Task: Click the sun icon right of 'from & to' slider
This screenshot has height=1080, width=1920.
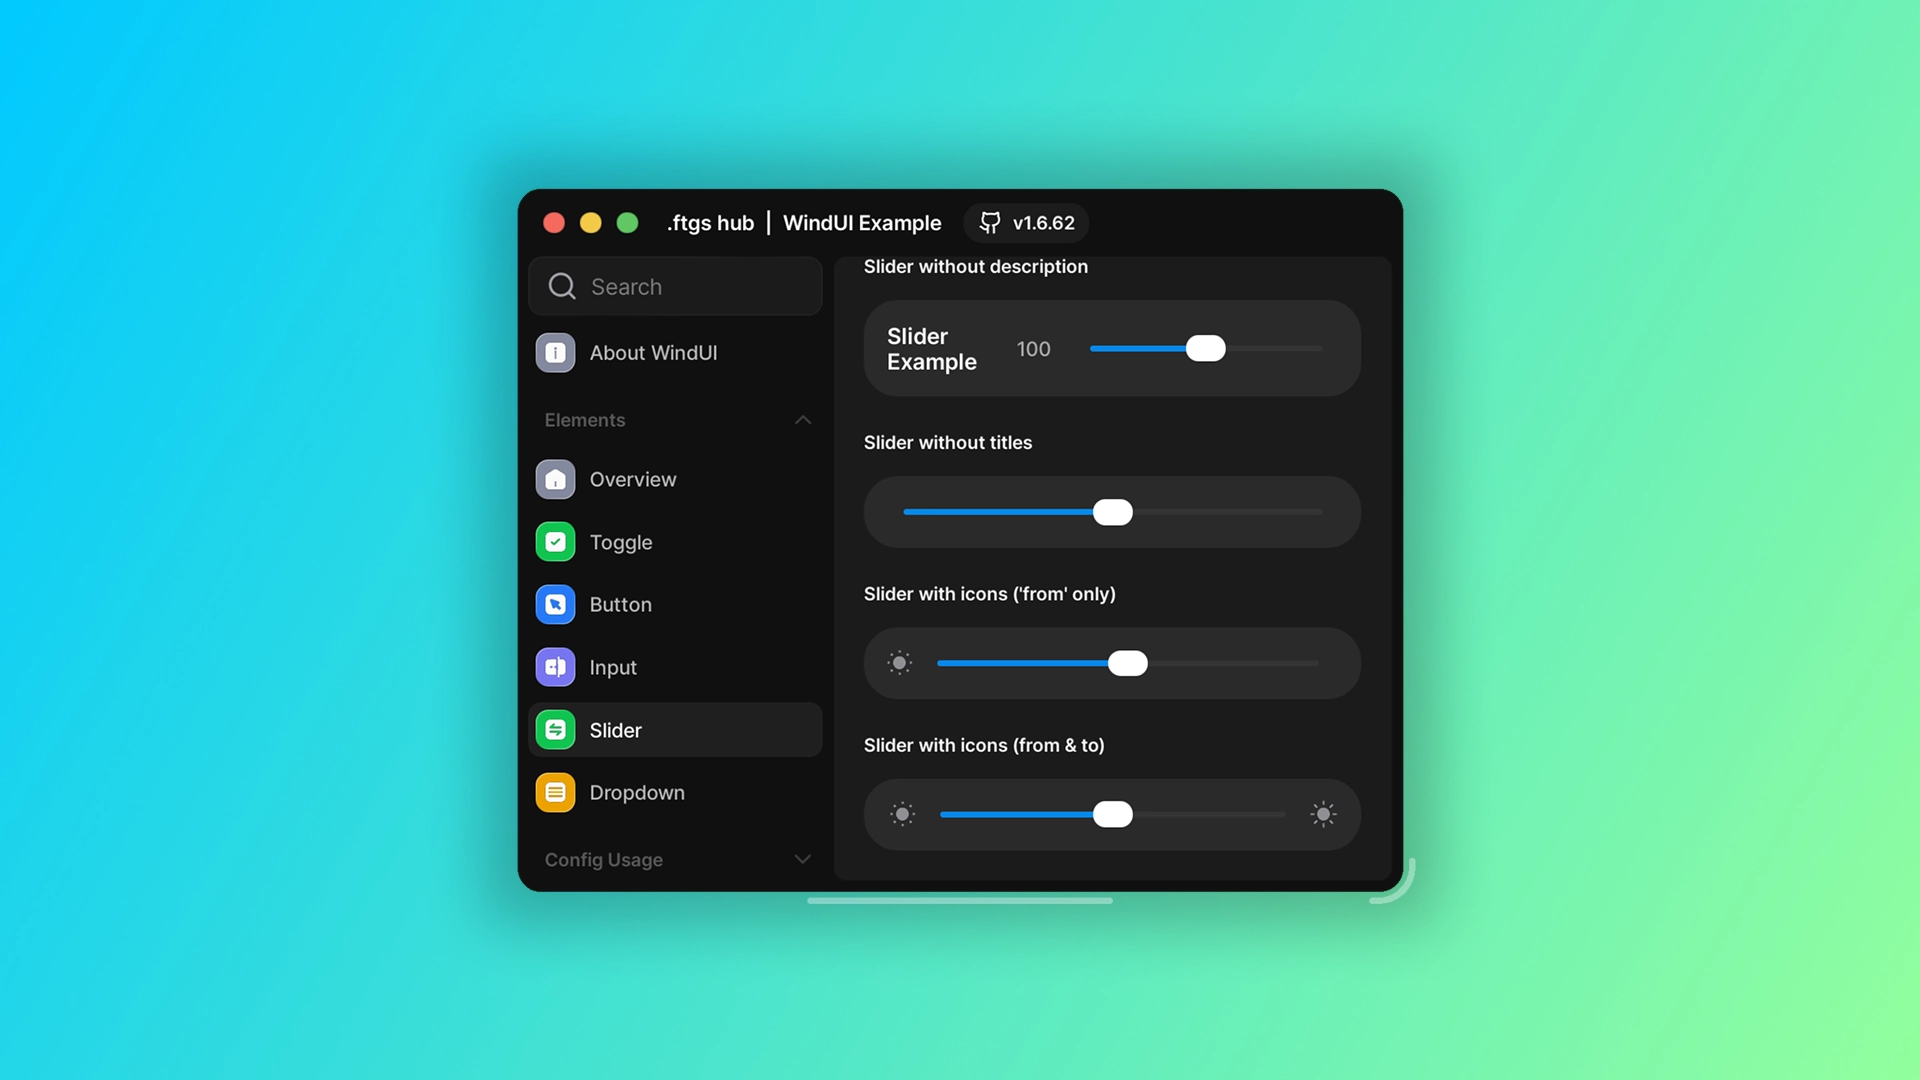Action: 1324,814
